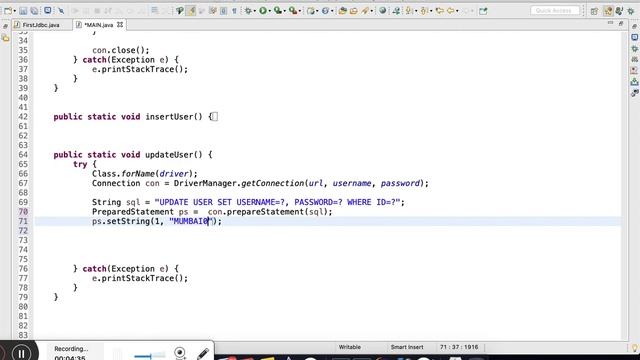
Task: Open the Debug dropdown arrow
Action: tap(255, 11)
